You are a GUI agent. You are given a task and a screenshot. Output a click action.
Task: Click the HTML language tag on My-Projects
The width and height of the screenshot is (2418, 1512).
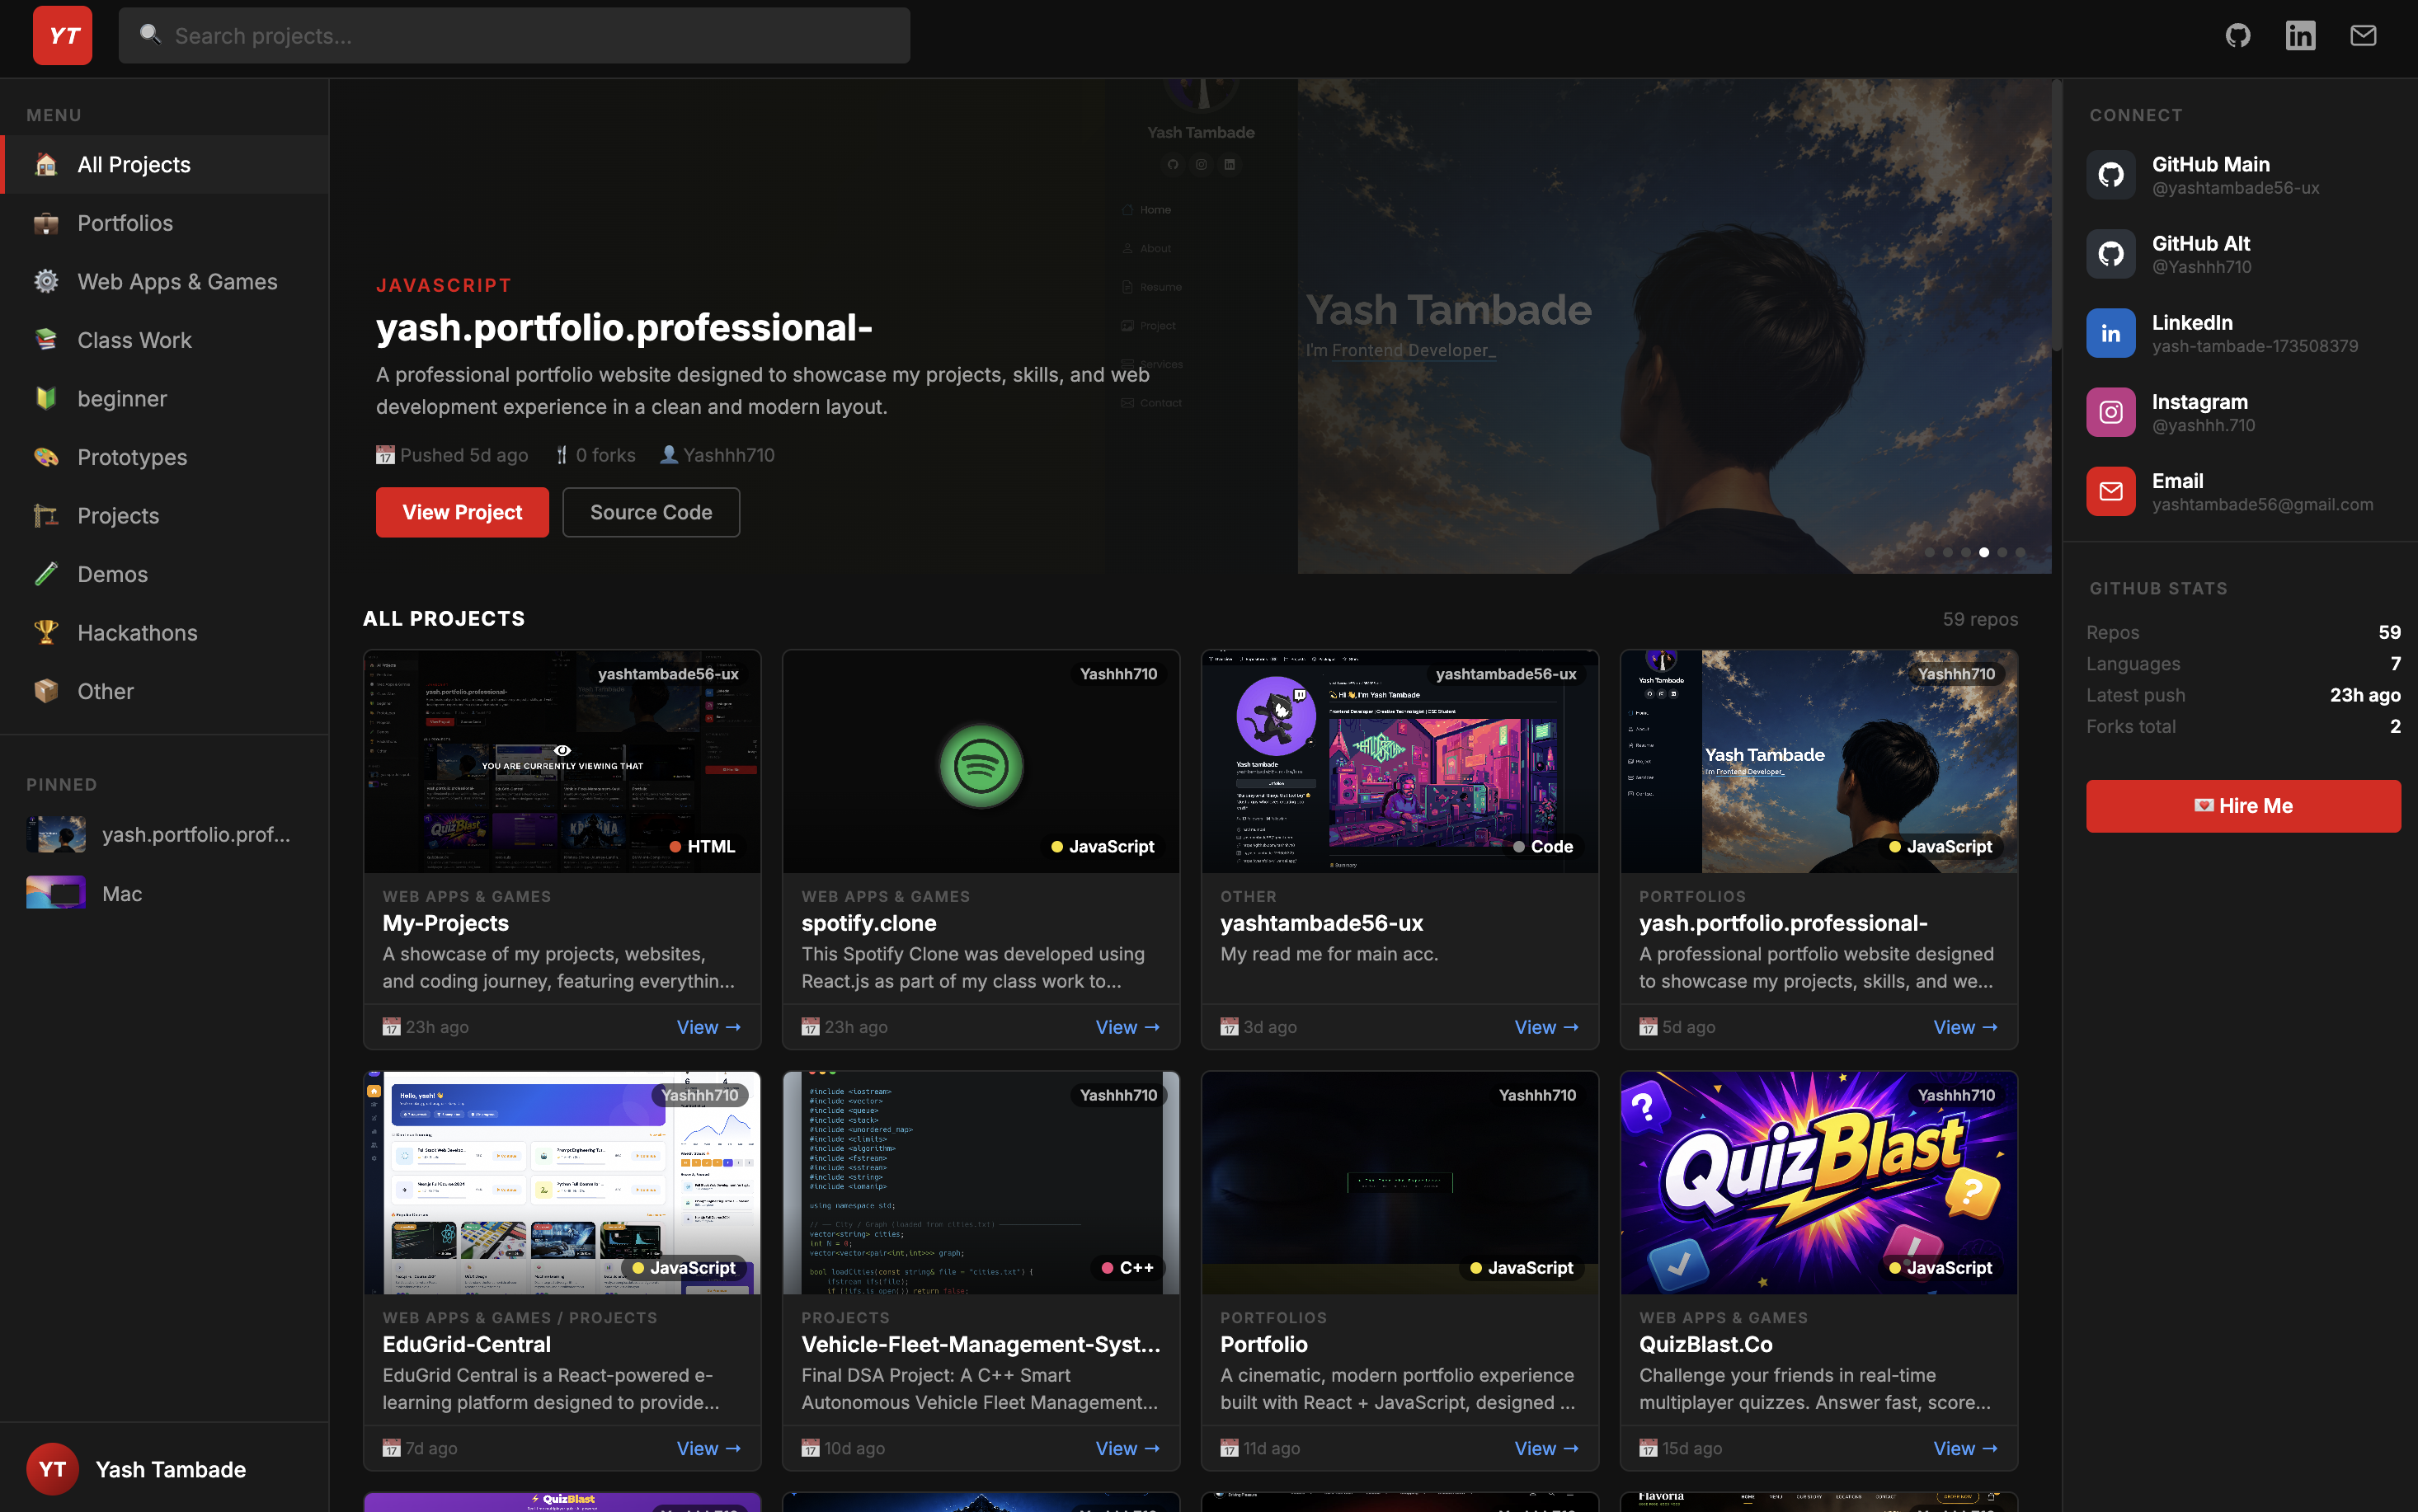point(703,846)
